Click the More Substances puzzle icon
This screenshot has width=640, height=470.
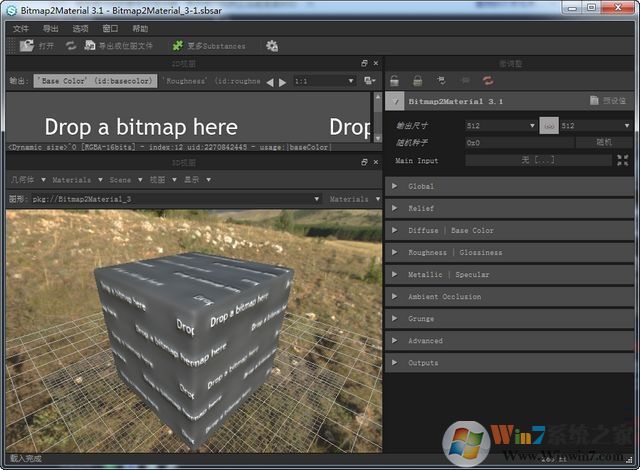pos(177,46)
